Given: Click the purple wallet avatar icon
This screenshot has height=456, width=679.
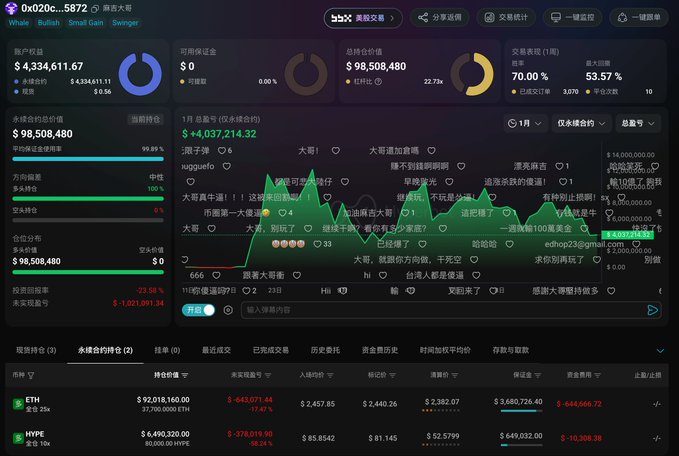Looking at the screenshot, I should pyautogui.click(x=11, y=8).
